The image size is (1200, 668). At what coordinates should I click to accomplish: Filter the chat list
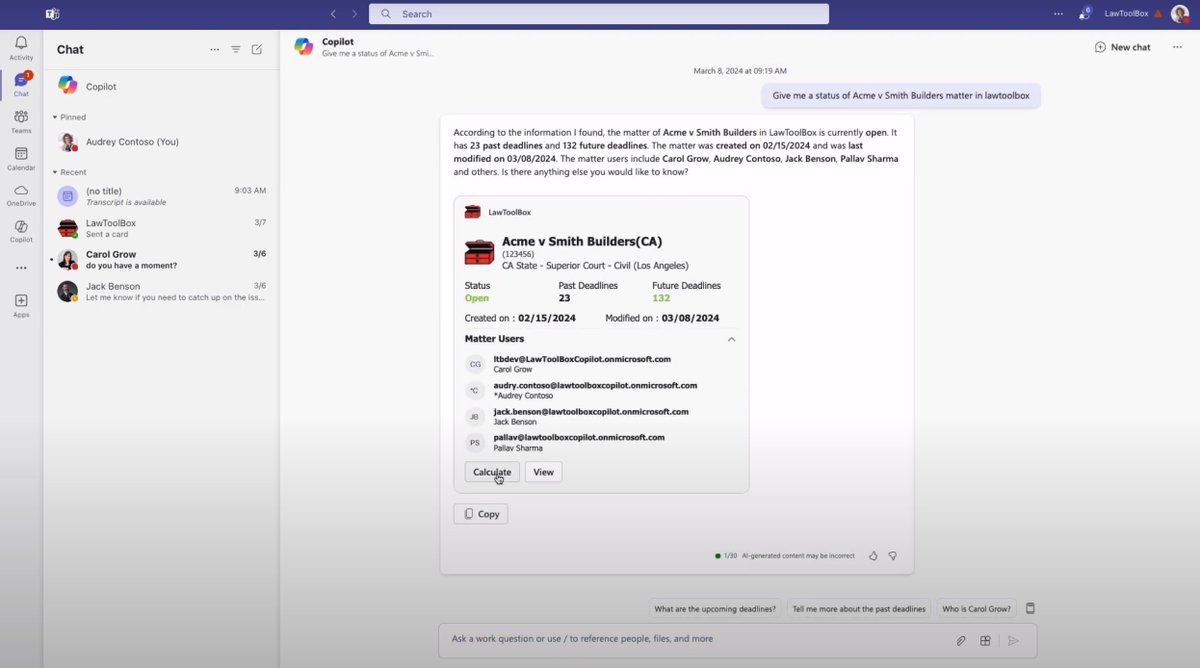click(x=236, y=49)
